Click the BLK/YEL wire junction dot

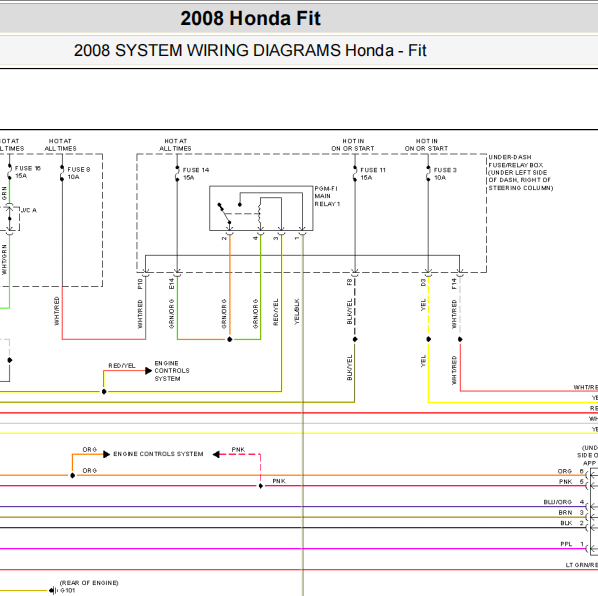[x=355, y=339]
